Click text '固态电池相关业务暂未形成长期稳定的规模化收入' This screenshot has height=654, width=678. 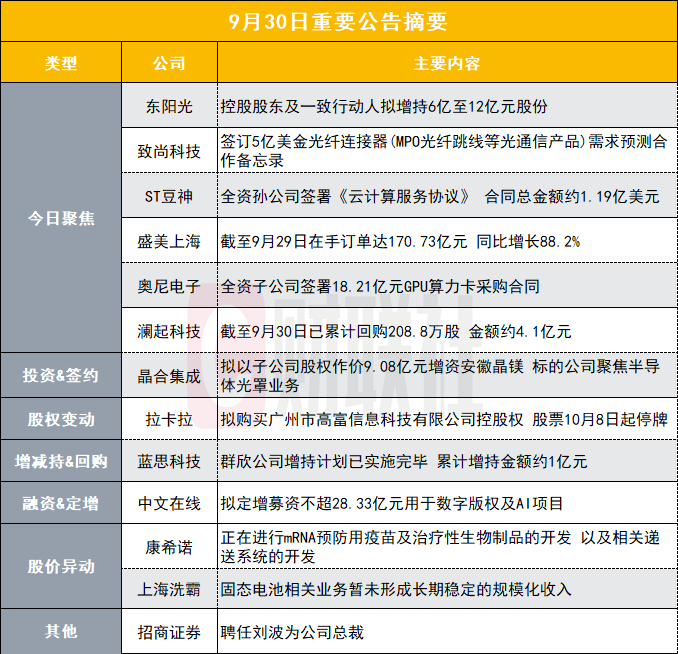396,589
